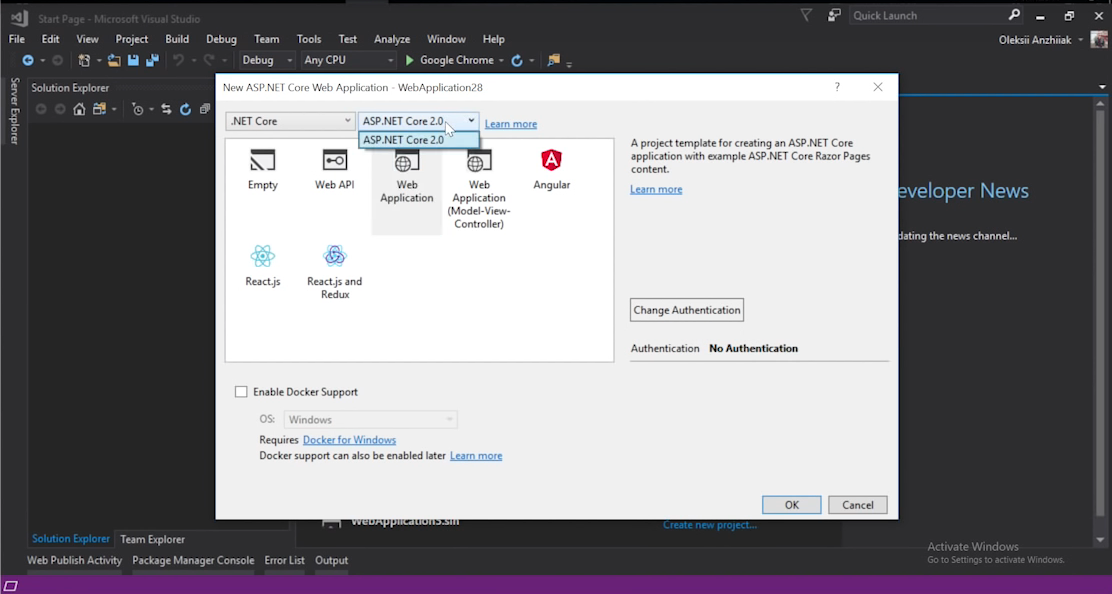This screenshot has width=1112, height=594.
Task: Click the Visual Studio logo icon
Action: point(18,18)
